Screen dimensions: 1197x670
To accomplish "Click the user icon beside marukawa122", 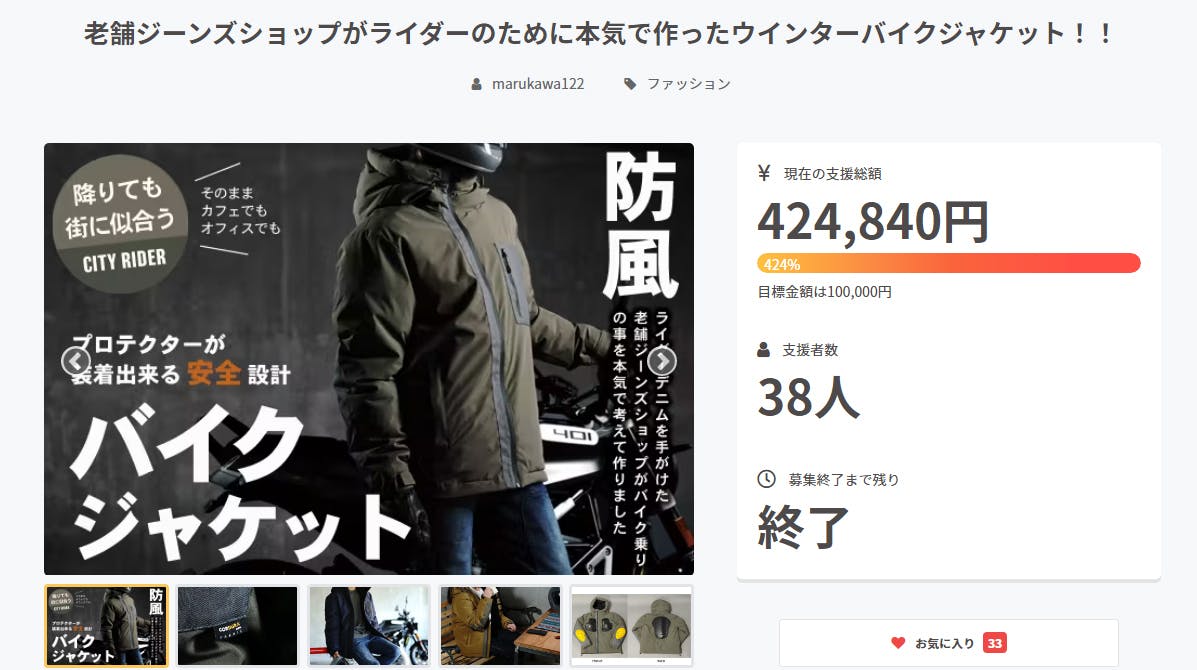I will [476, 84].
